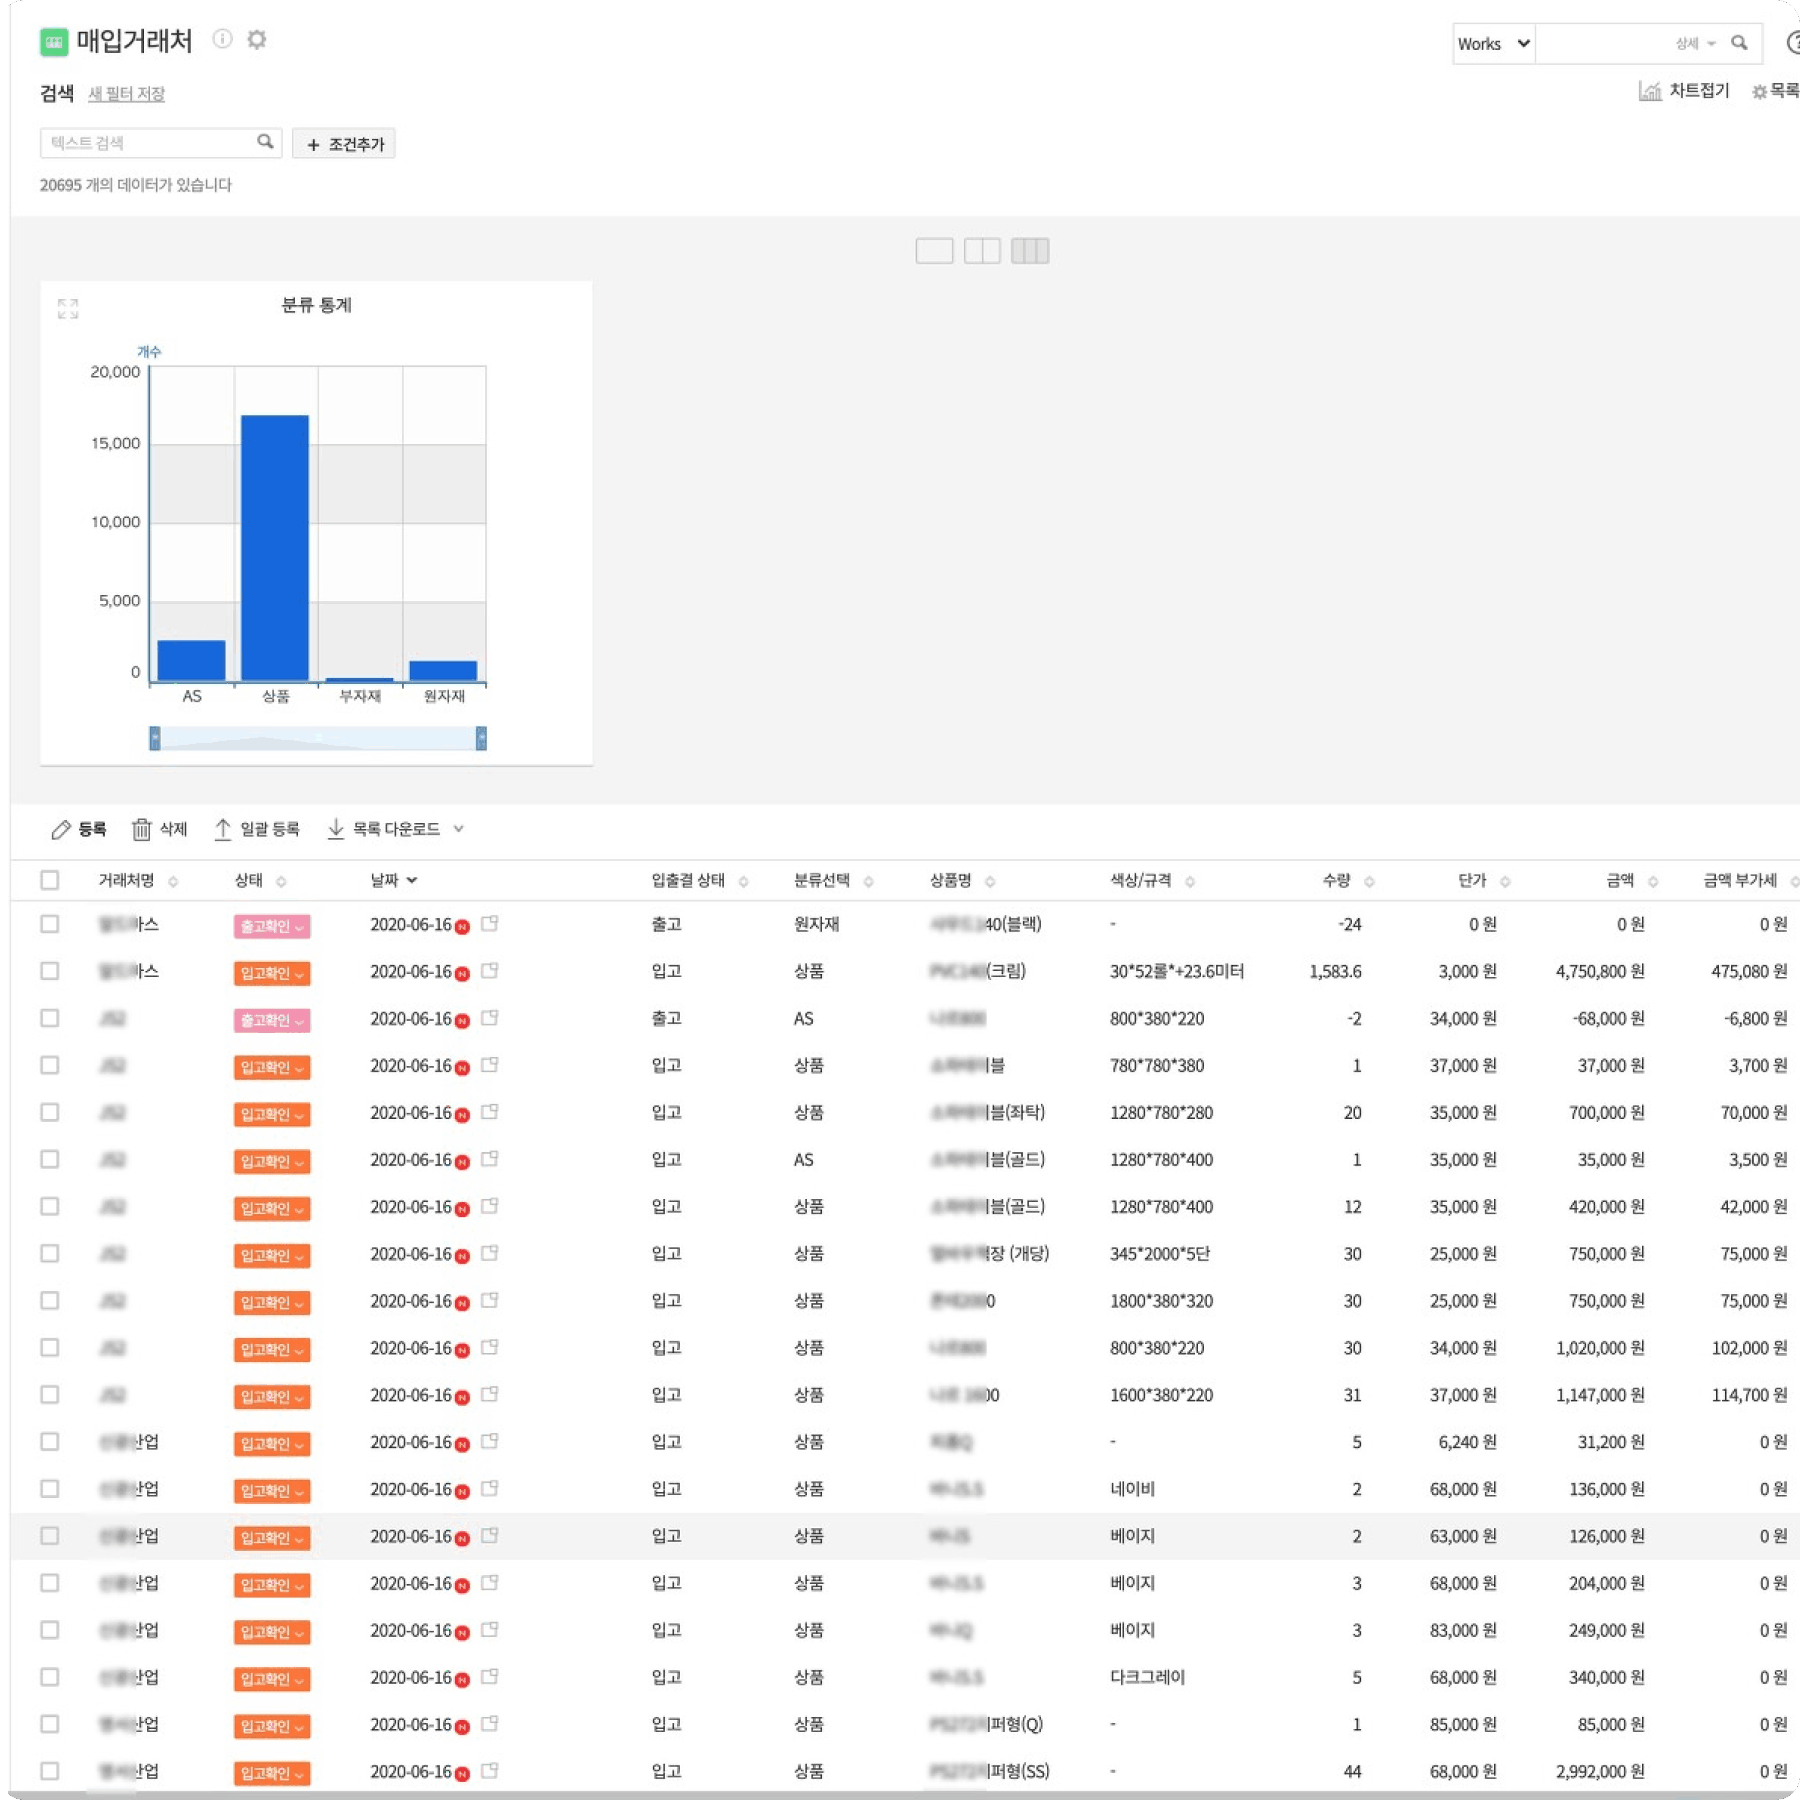1800x1800 pixels.
Task: Expand the 목록 다운로드 dropdown arrow
Action: click(459, 829)
